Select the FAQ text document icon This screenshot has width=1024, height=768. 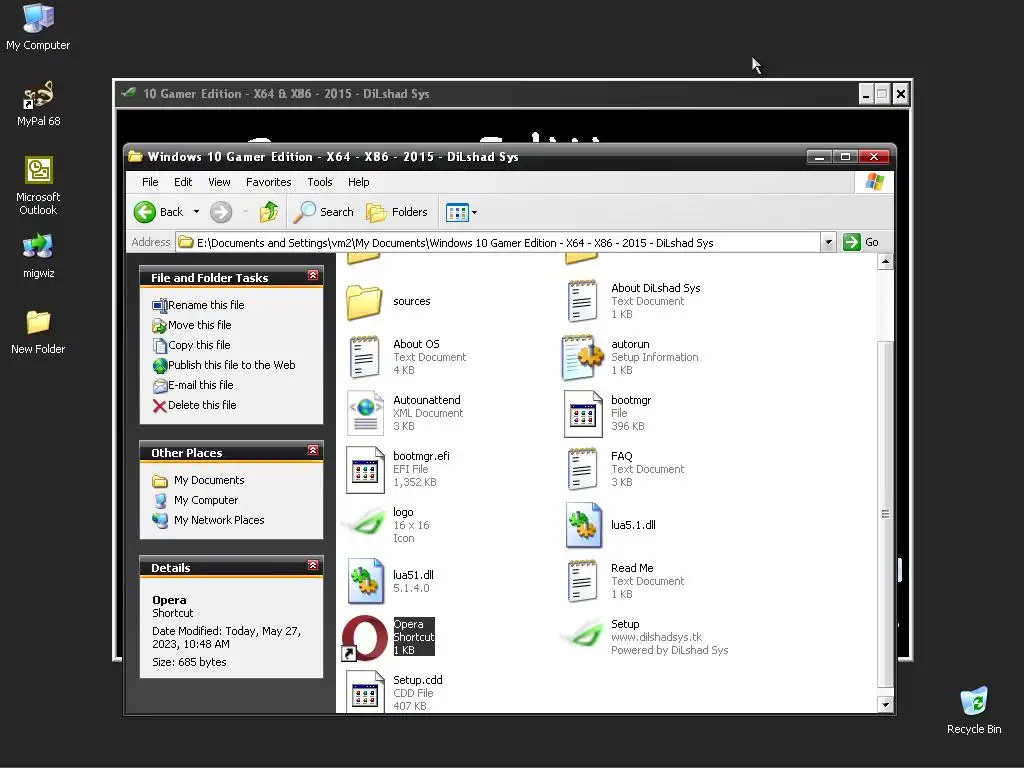(582, 469)
